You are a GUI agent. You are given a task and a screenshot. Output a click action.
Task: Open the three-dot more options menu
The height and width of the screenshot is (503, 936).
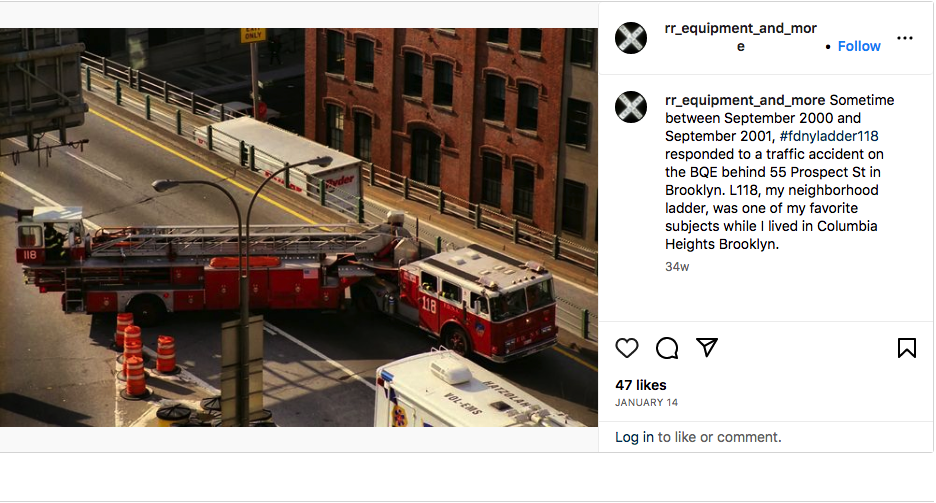point(905,38)
